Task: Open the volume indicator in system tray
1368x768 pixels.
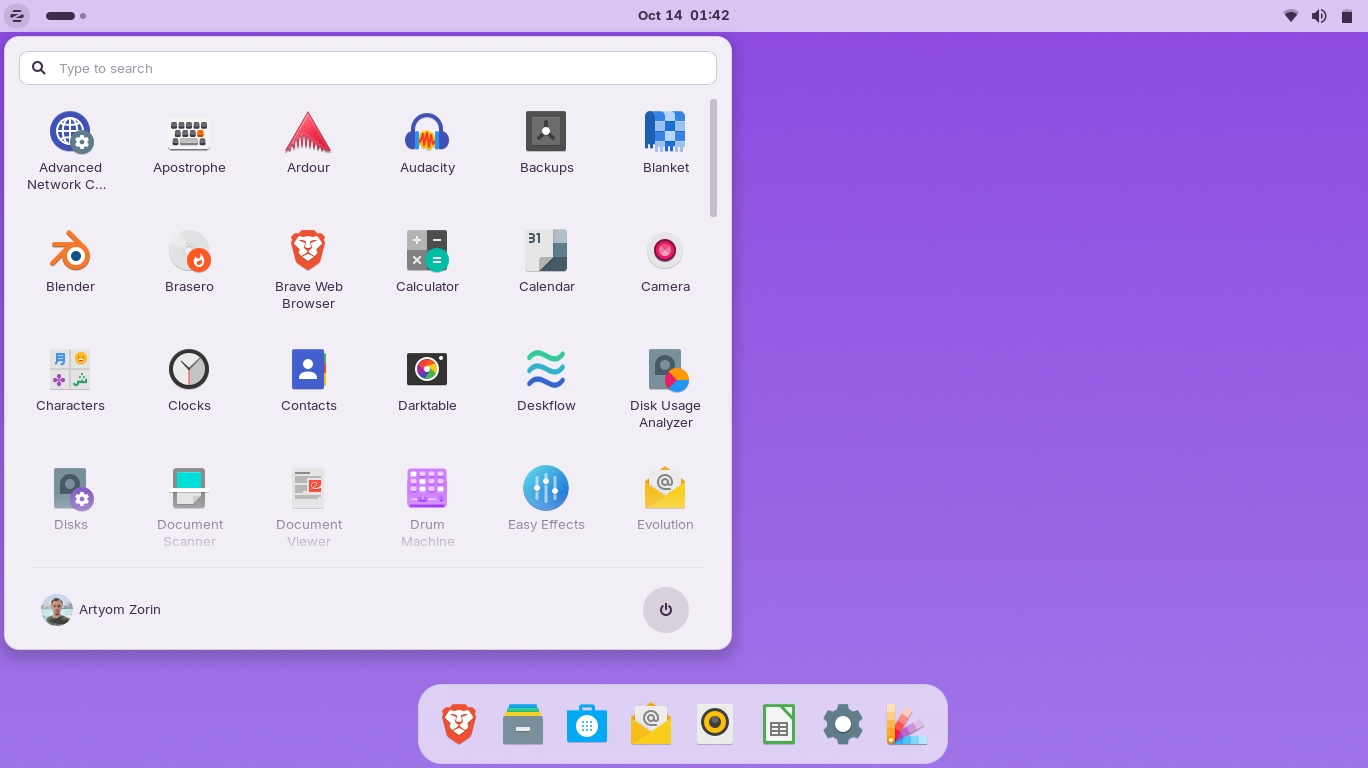Action: (1319, 16)
